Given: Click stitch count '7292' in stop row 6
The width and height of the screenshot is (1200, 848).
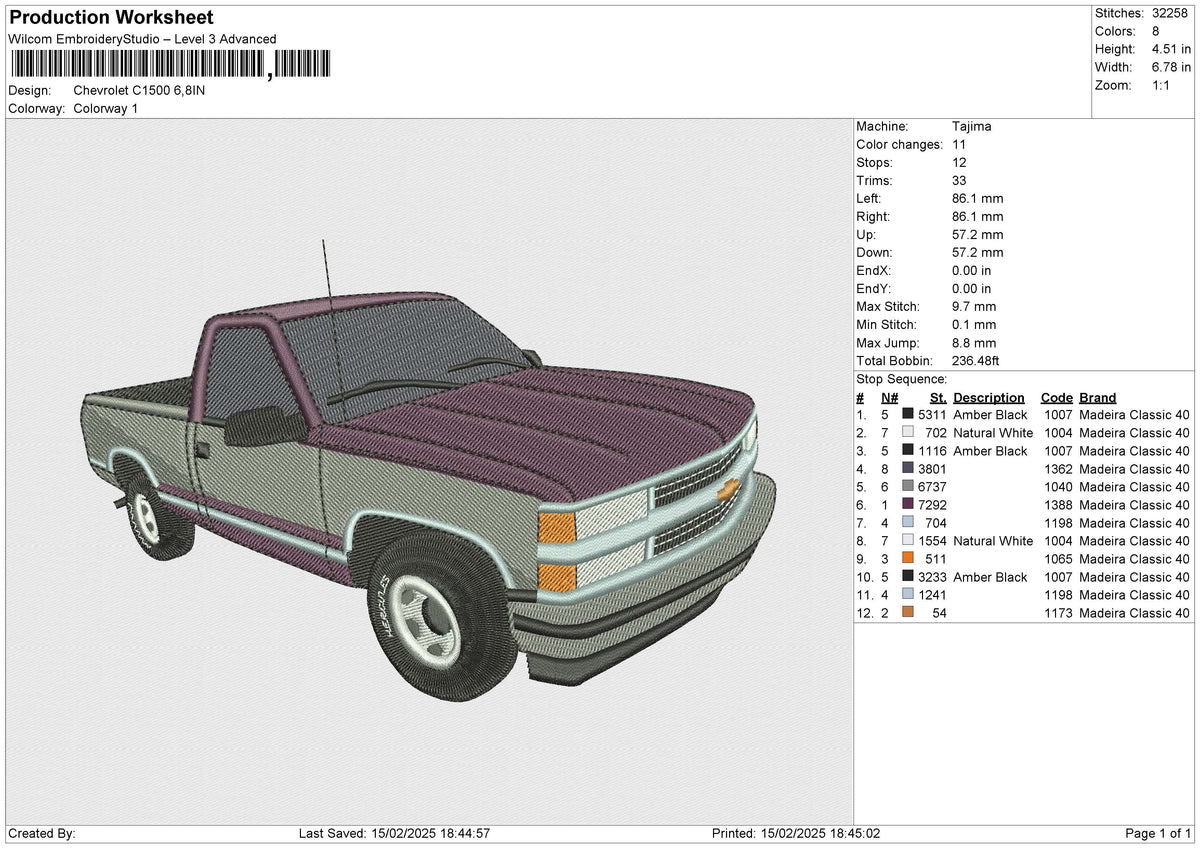Looking at the screenshot, I should (x=932, y=505).
